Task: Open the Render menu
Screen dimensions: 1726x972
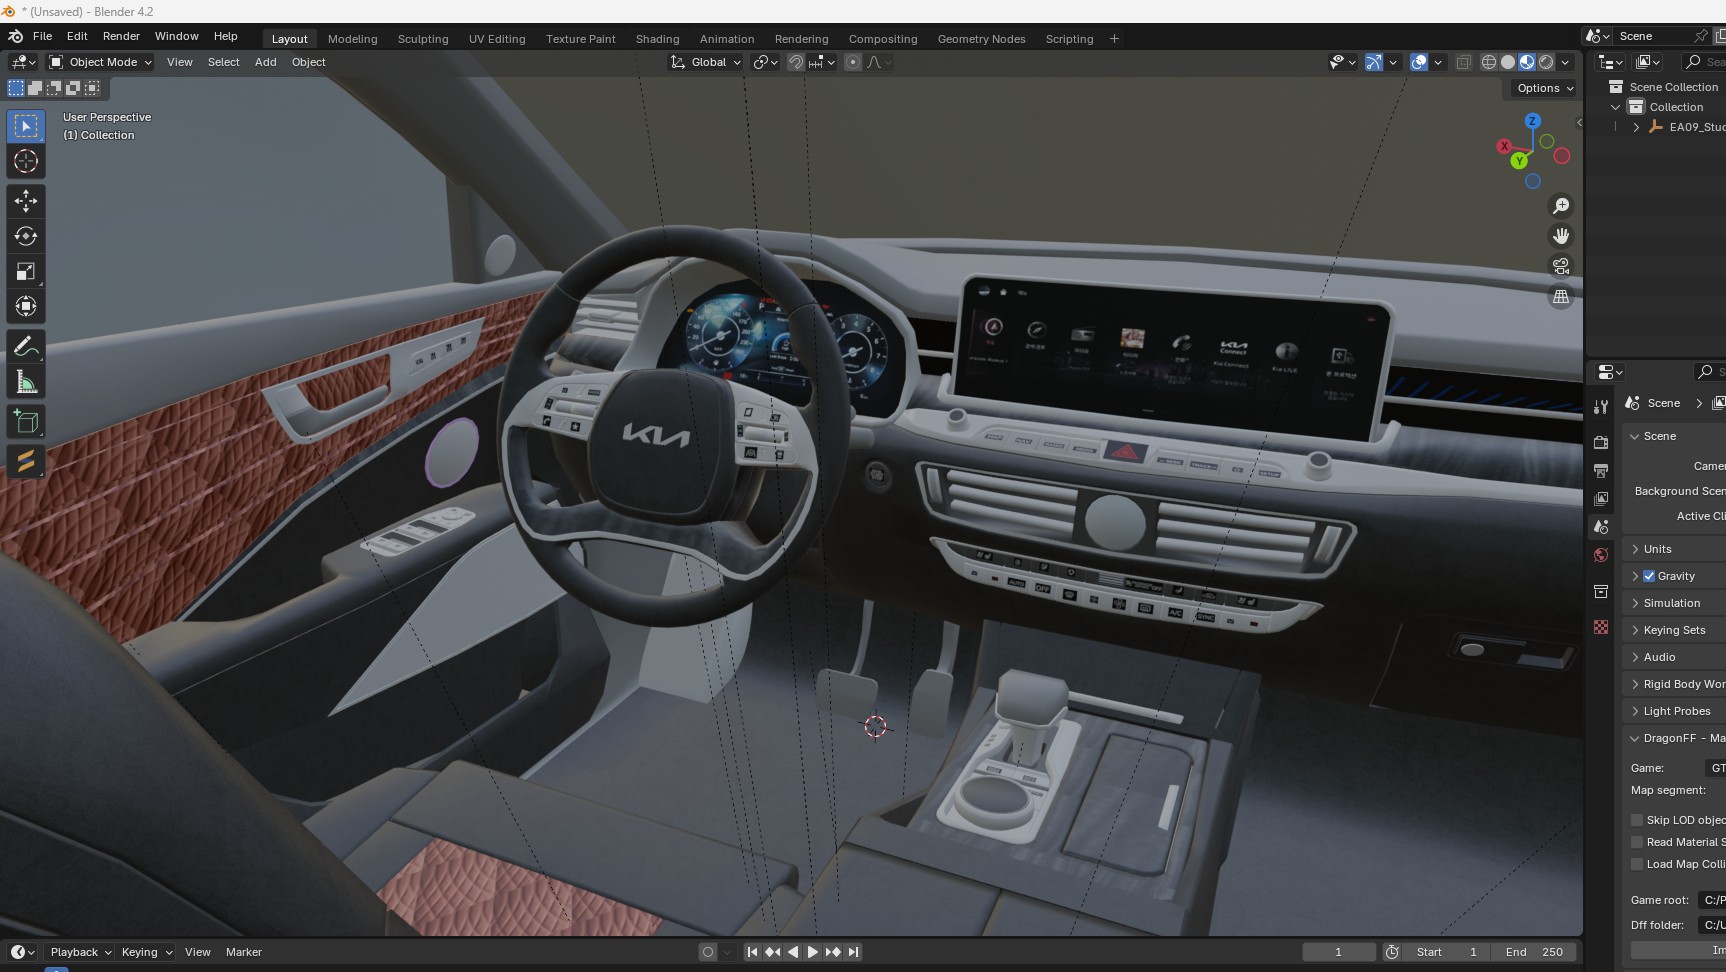Action: point(121,36)
